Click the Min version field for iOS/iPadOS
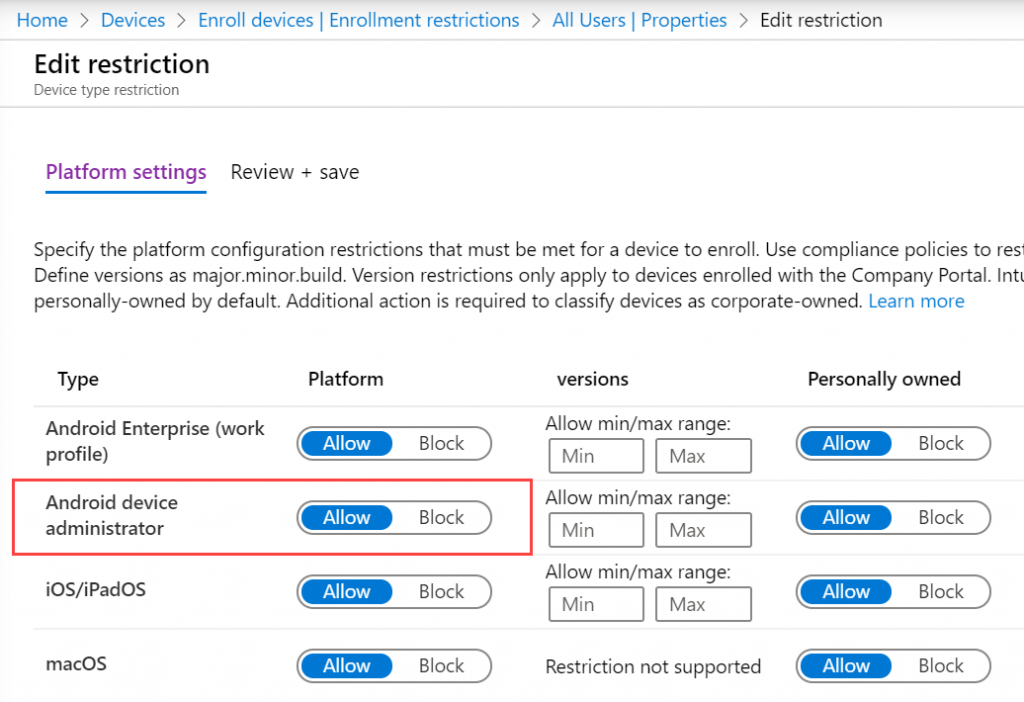1024x702 pixels. coord(596,604)
